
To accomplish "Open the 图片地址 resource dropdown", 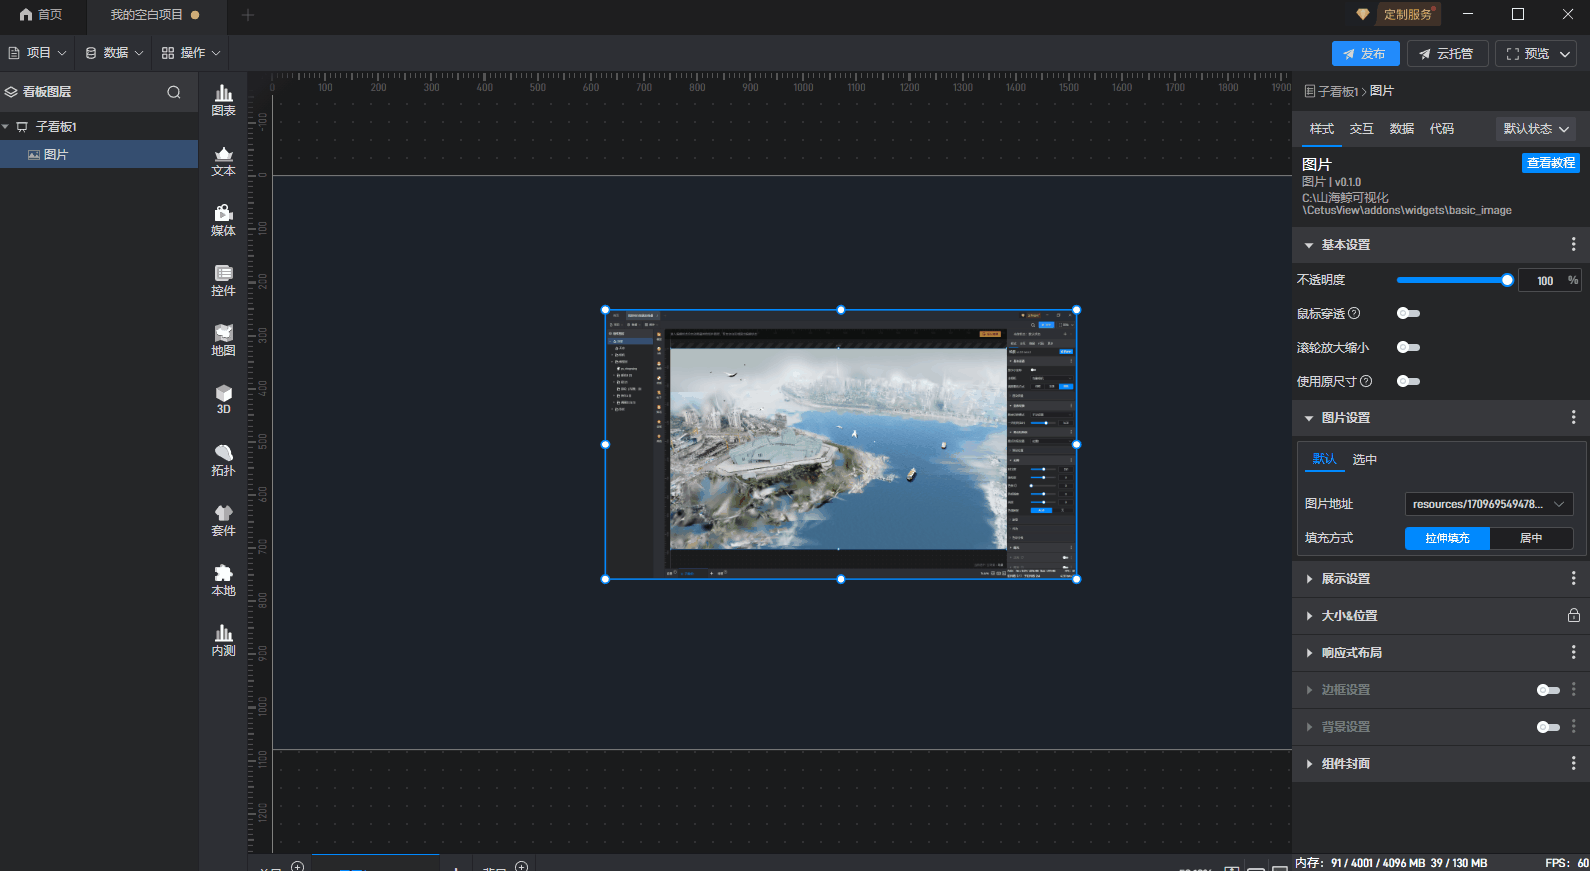I will [x=1488, y=504].
